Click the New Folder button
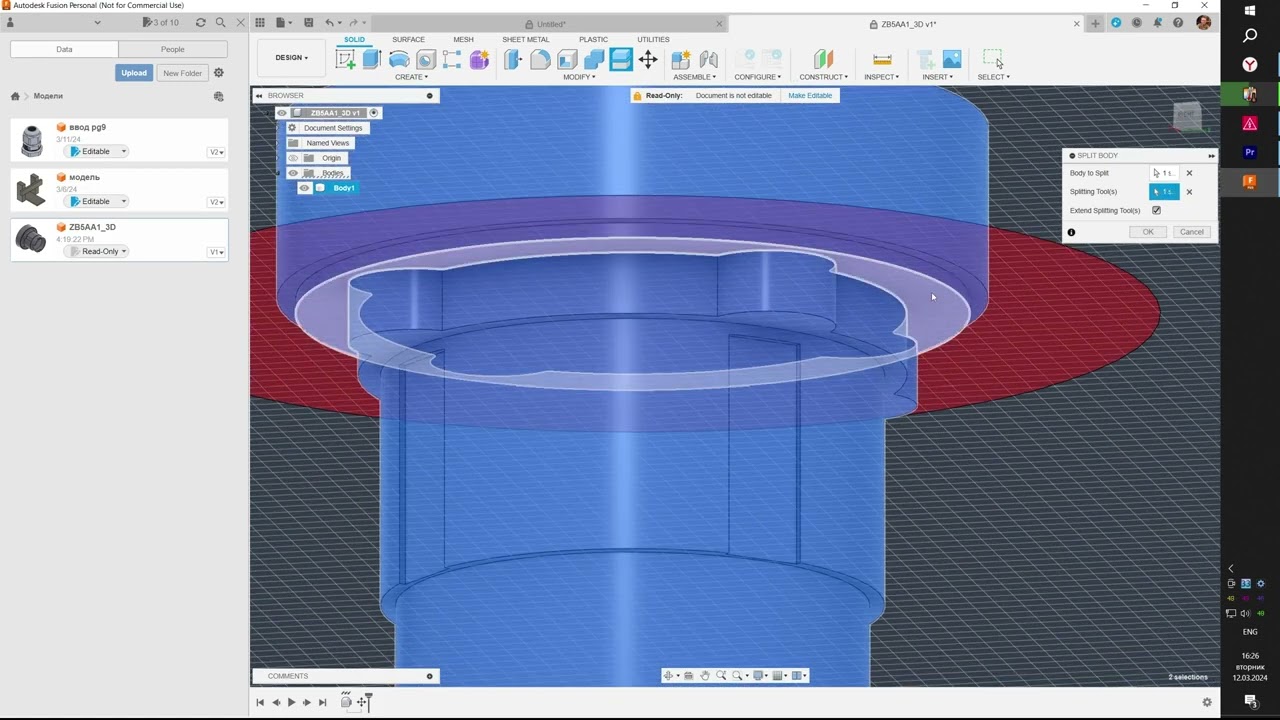The width and height of the screenshot is (1280, 720). 182,73
